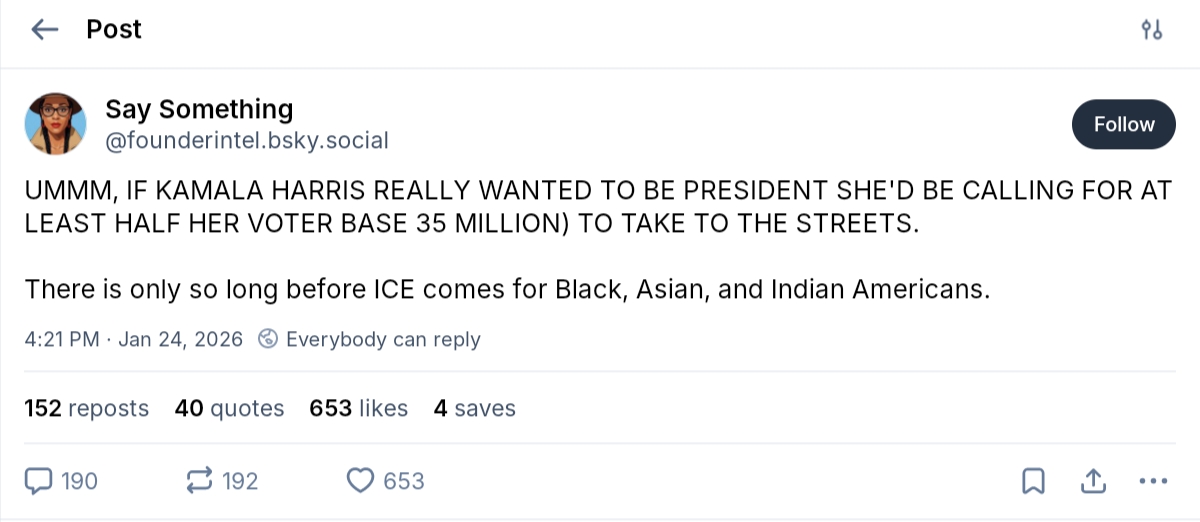Open Say Something profile avatar
The height and width of the screenshot is (522, 1200).
(55, 124)
